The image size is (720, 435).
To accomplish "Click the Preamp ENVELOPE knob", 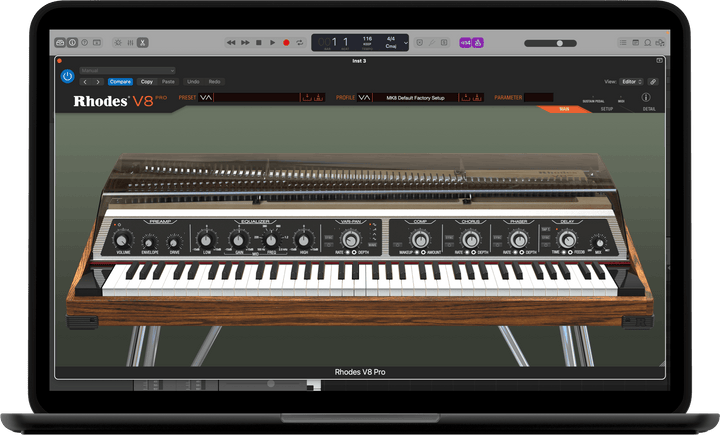I will coord(149,243).
